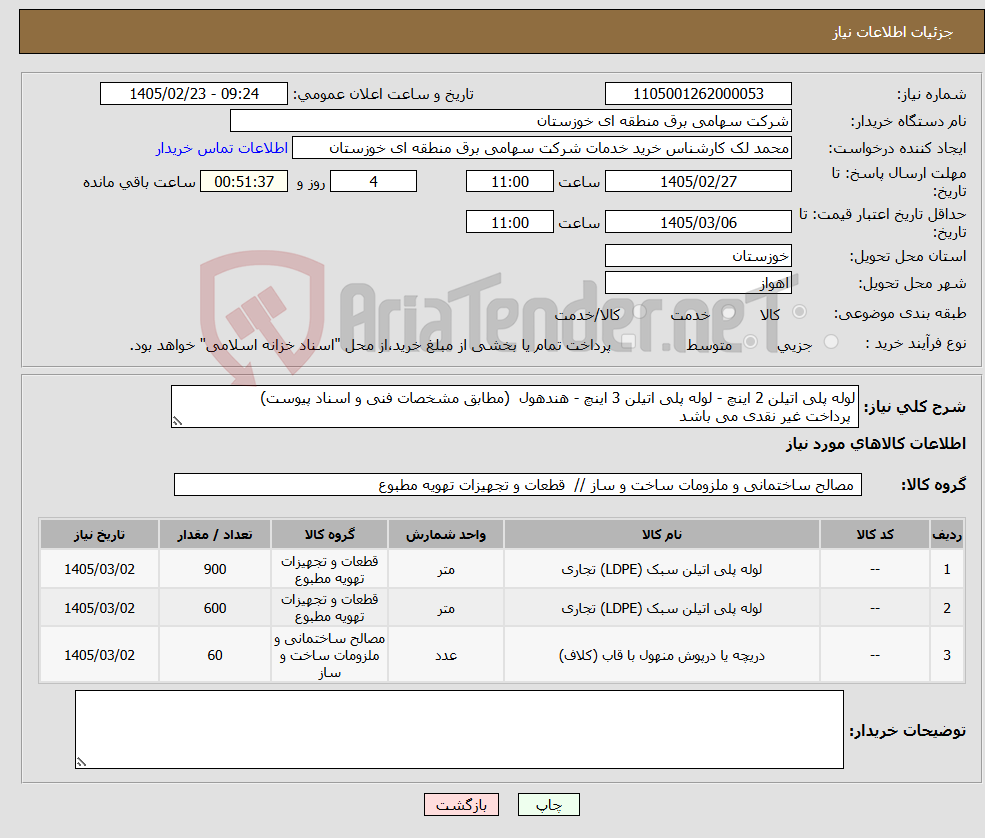Click quantity 900 in row 1

[214, 569]
